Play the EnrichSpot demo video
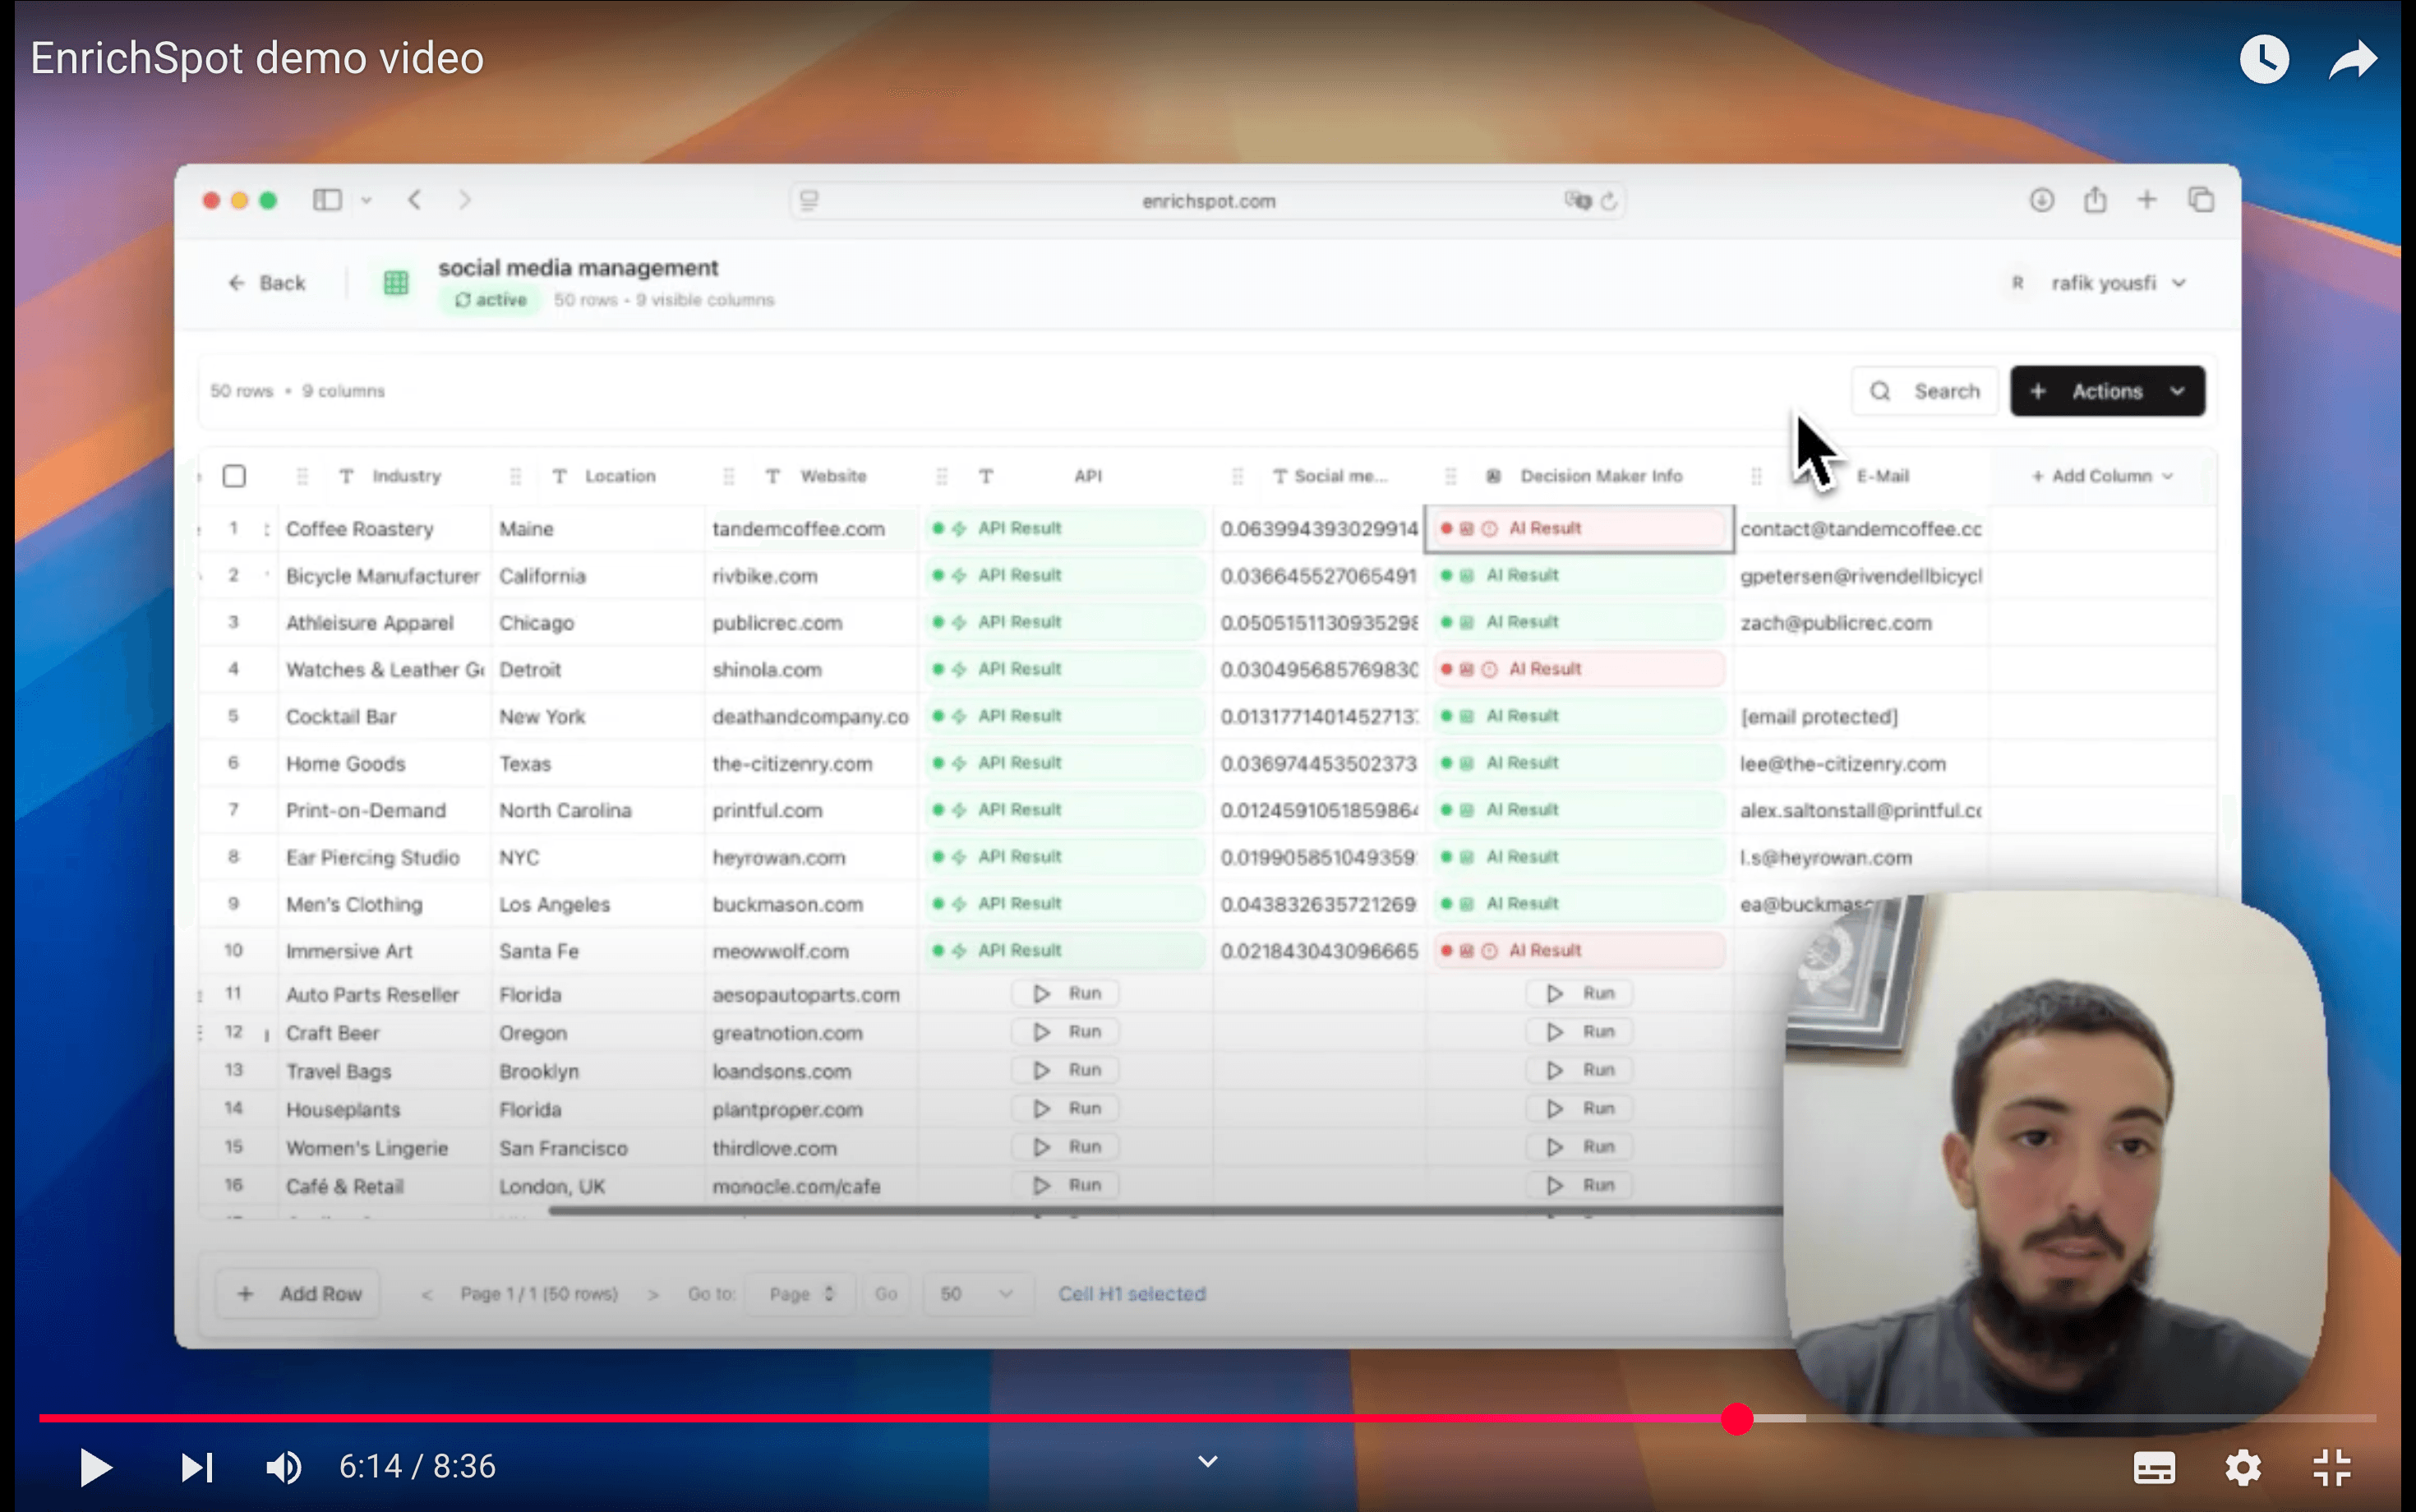 (x=95, y=1467)
